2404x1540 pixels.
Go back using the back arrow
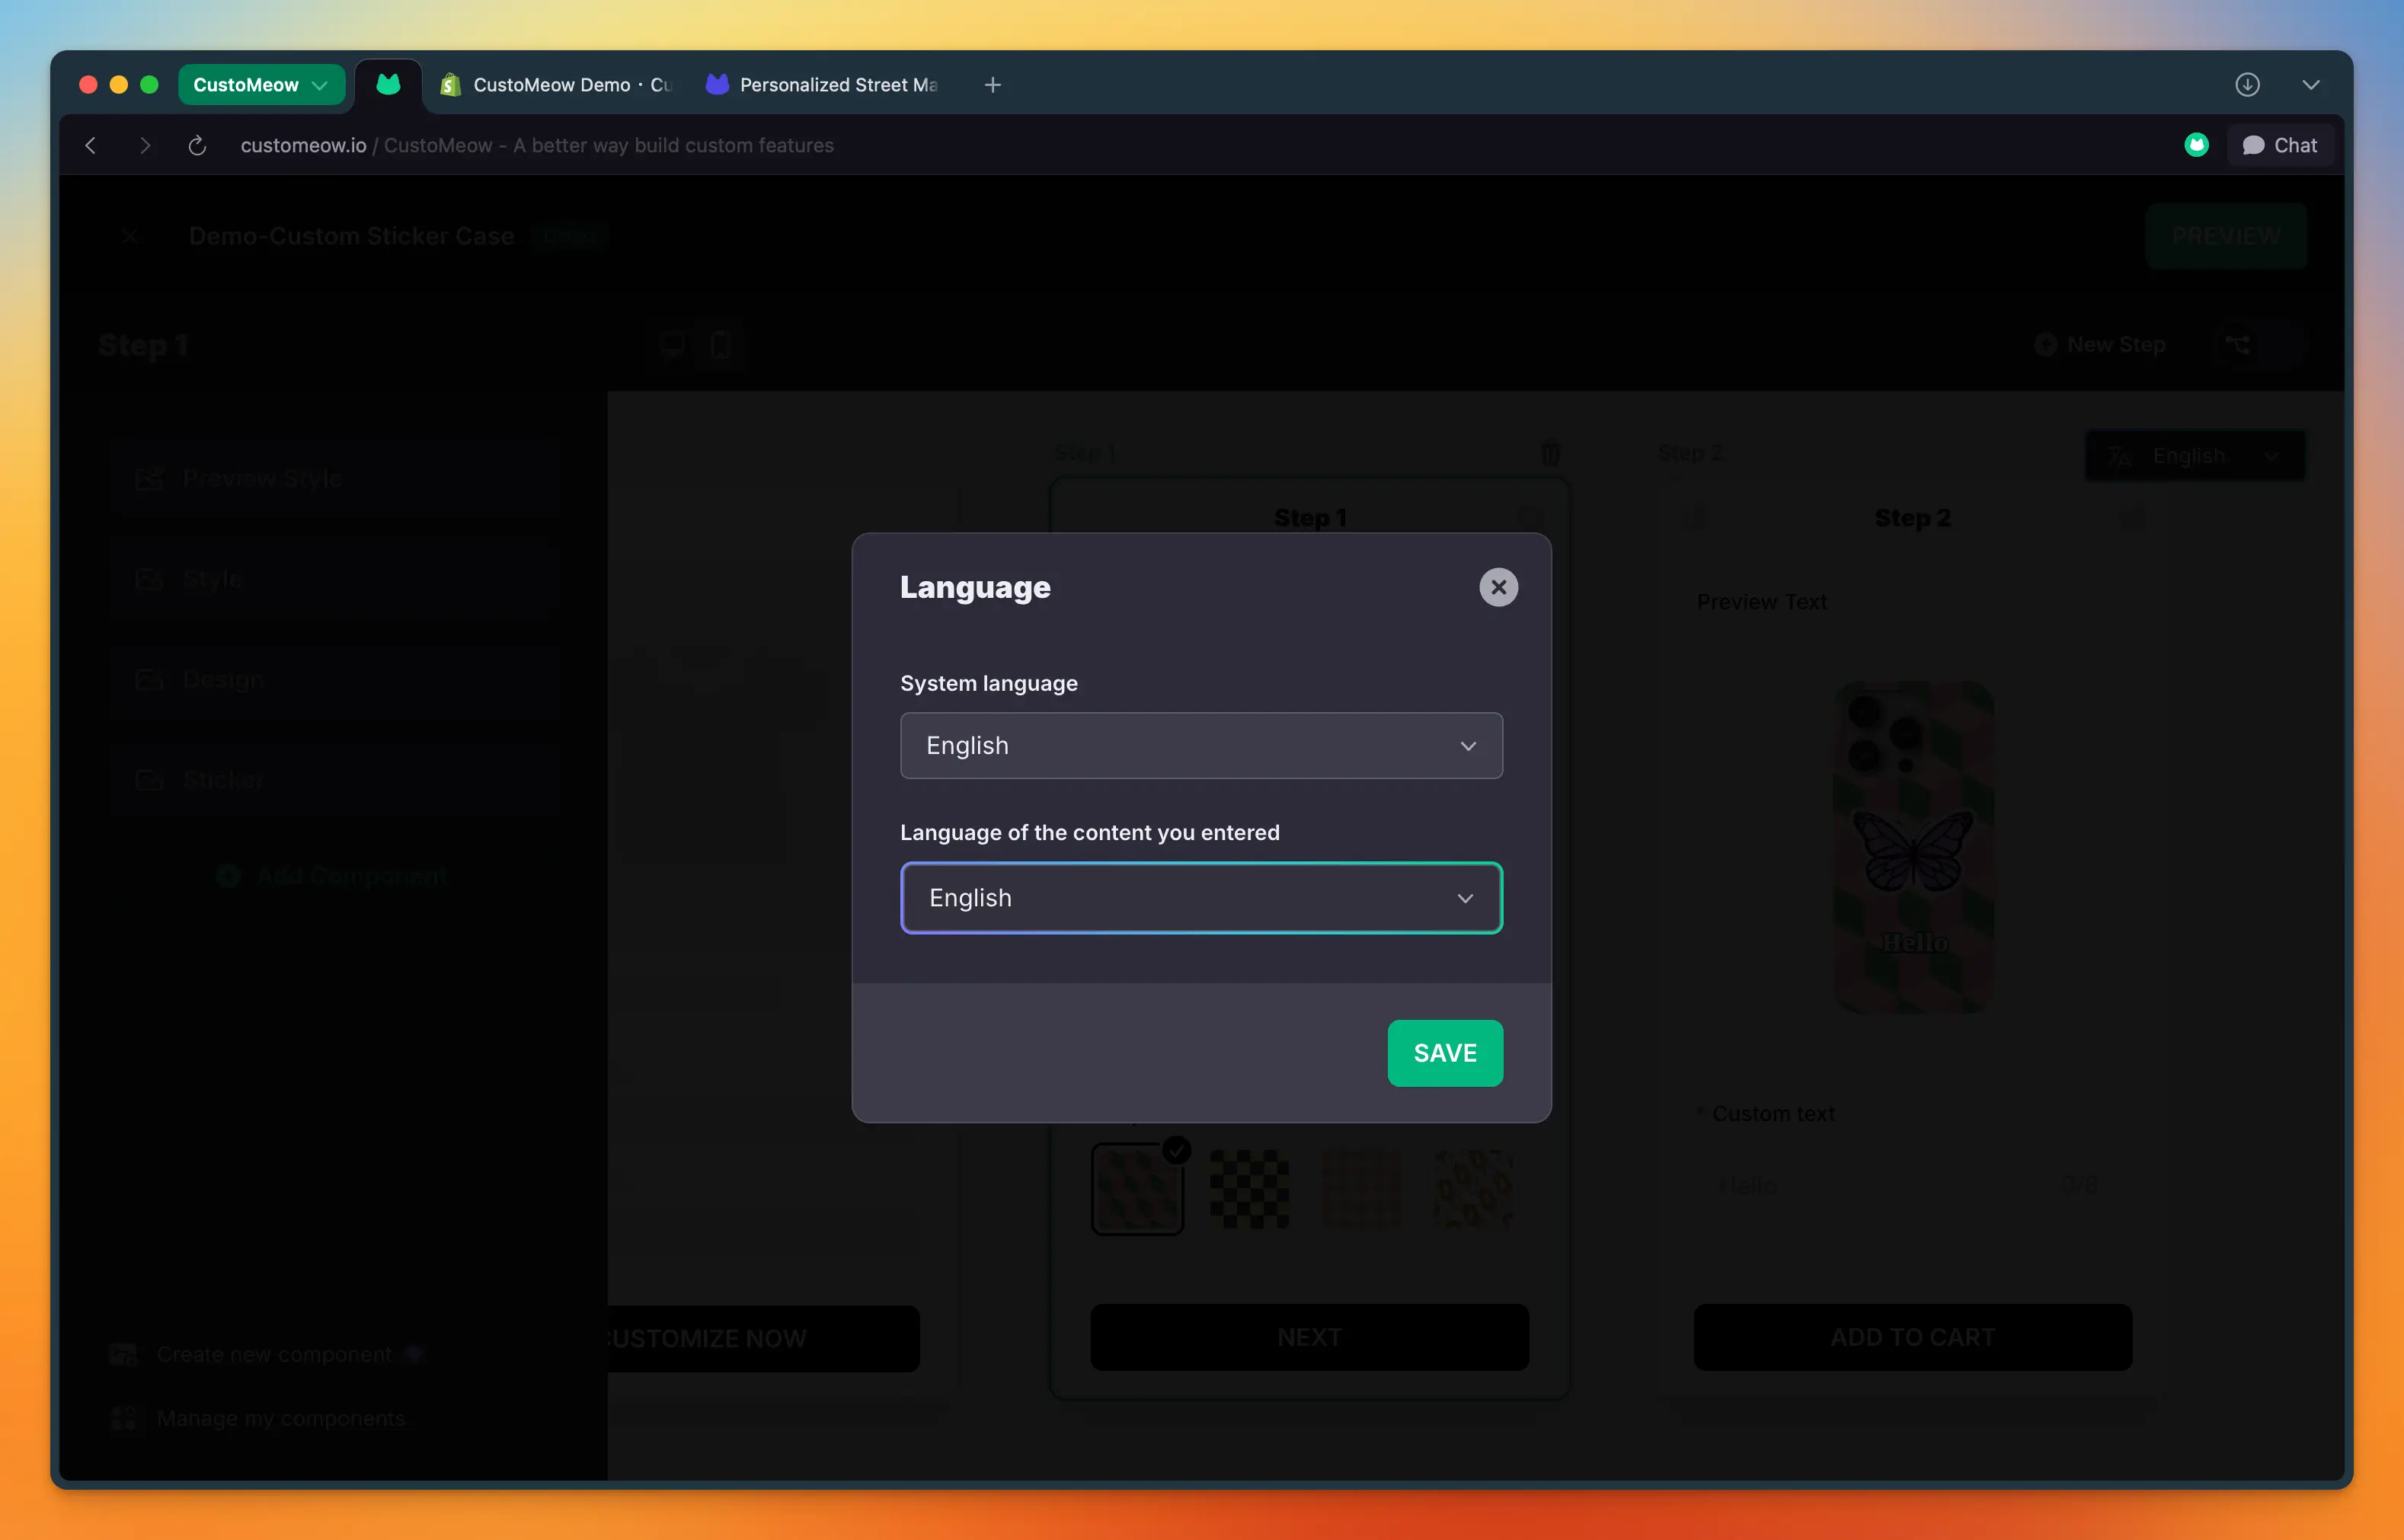[91, 145]
